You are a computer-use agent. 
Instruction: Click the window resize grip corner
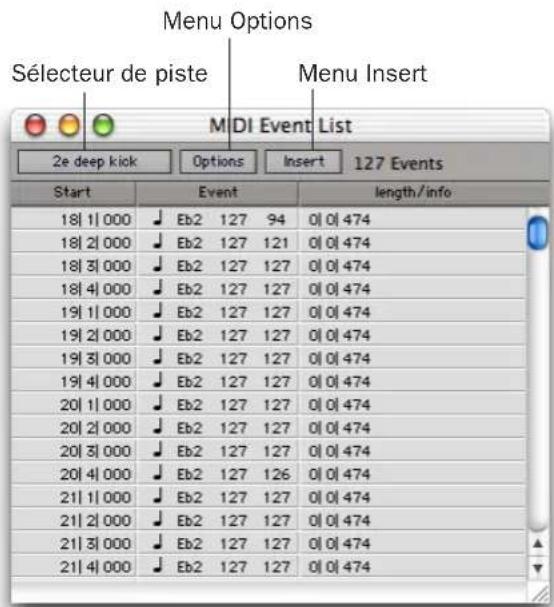(540, 594)
